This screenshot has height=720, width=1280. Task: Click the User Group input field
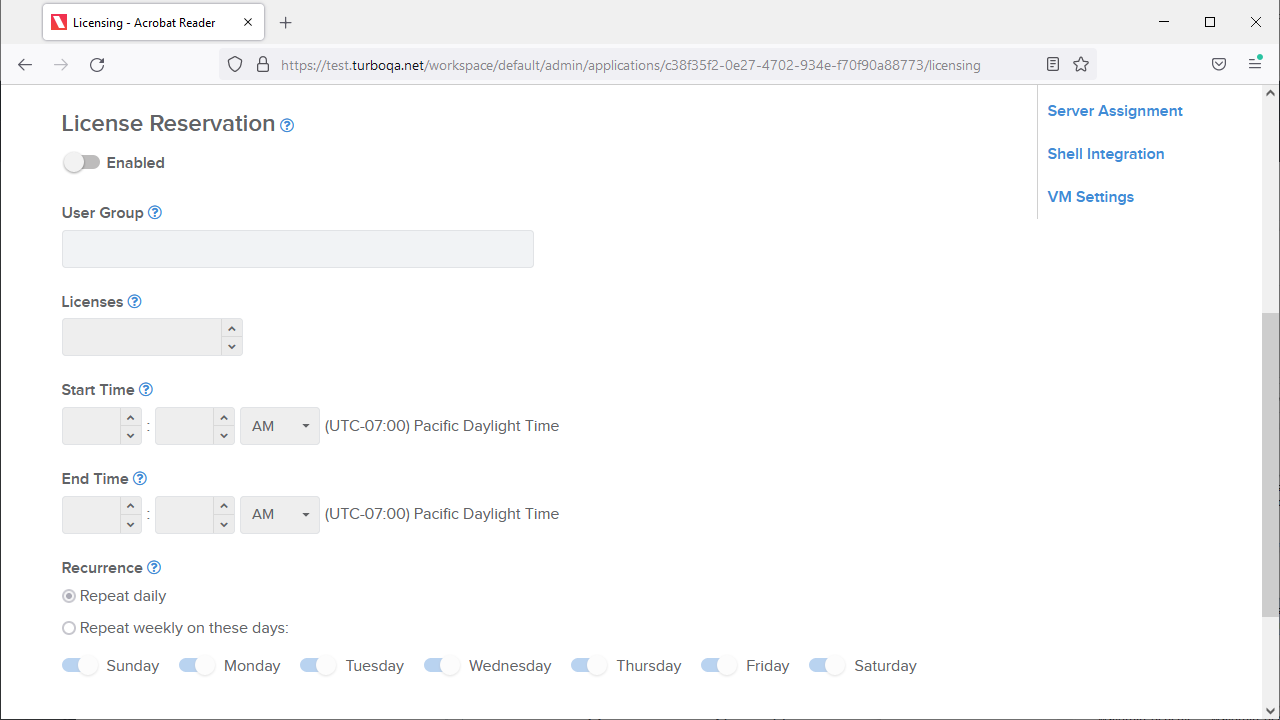[298, 249]
